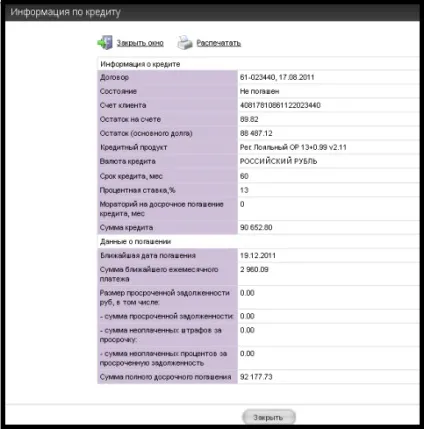Viewport: 424px width, 429px height.
Task: Select loan term value 60
Action: [244, 176]
